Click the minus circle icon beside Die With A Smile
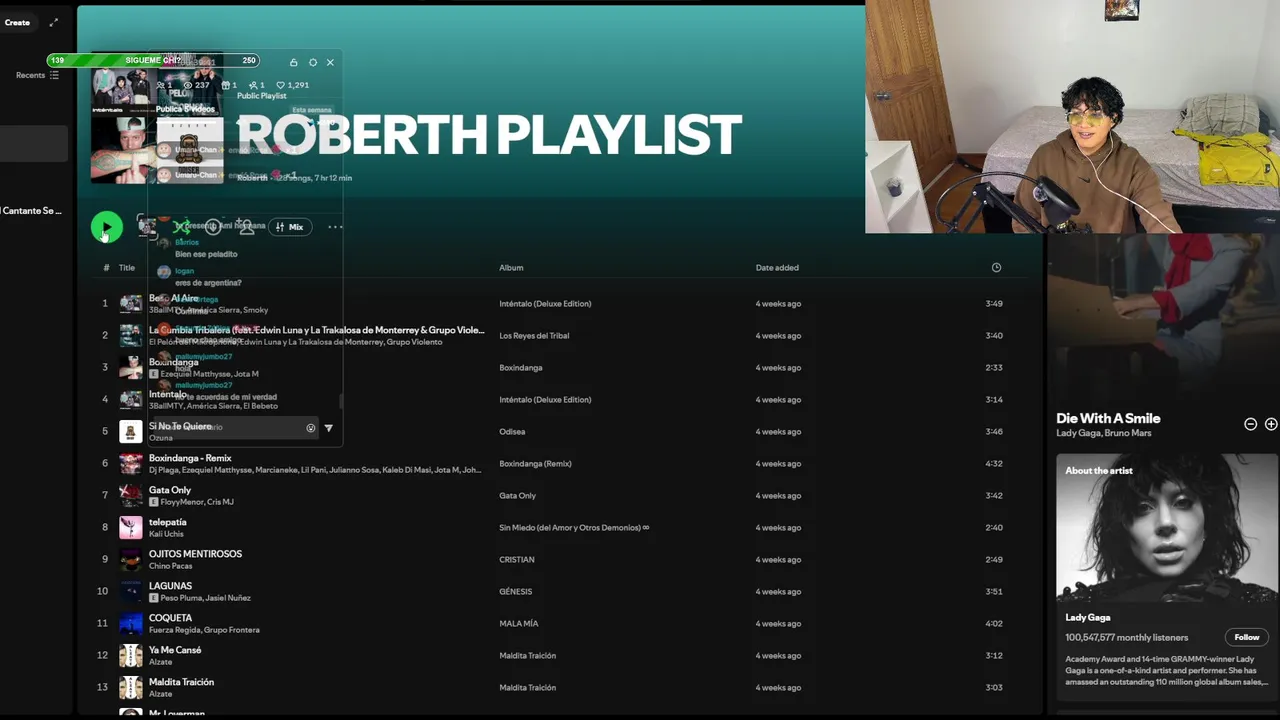The image size is (1280, 720). pyautogui.click(x=1250, y=424)
